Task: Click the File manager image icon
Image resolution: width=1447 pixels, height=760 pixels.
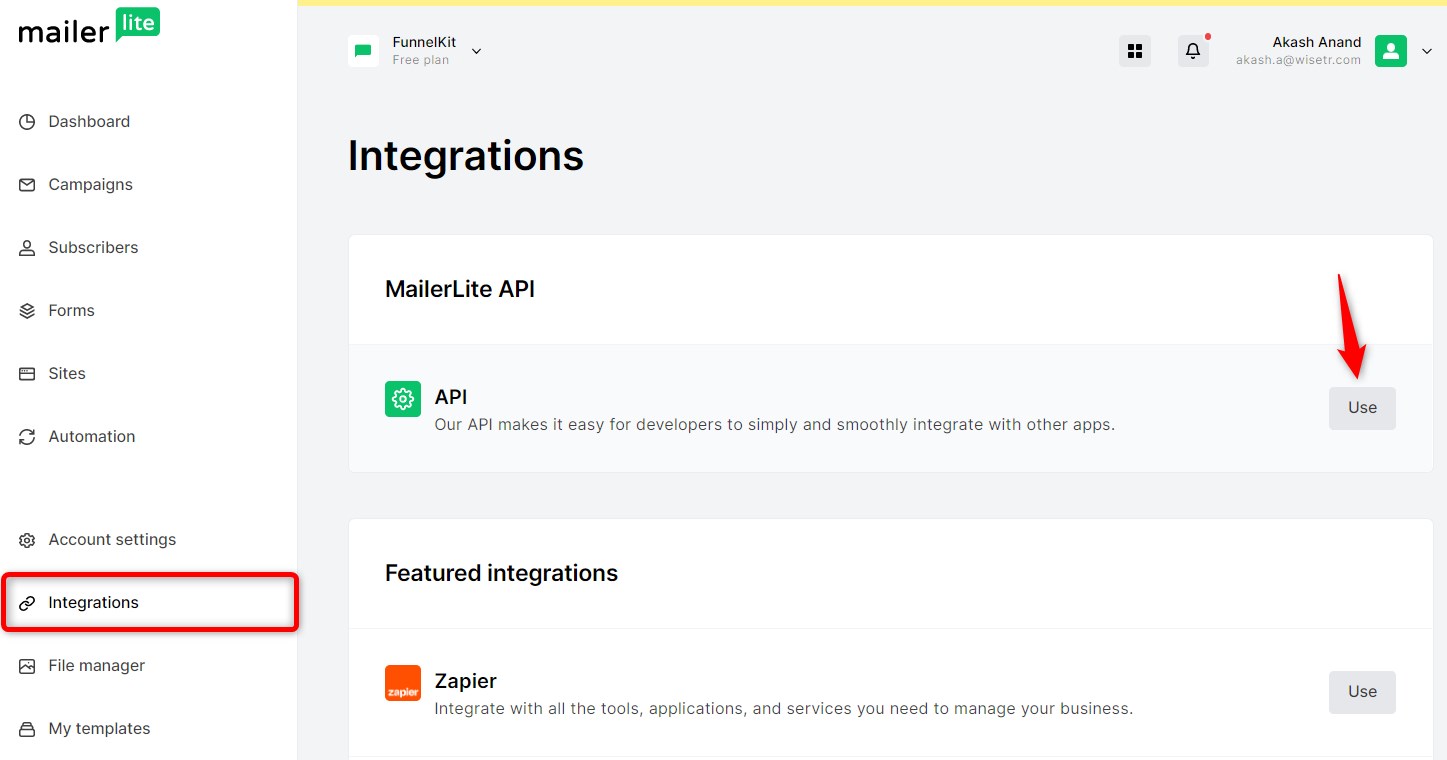Action: [x=27, y=666]
